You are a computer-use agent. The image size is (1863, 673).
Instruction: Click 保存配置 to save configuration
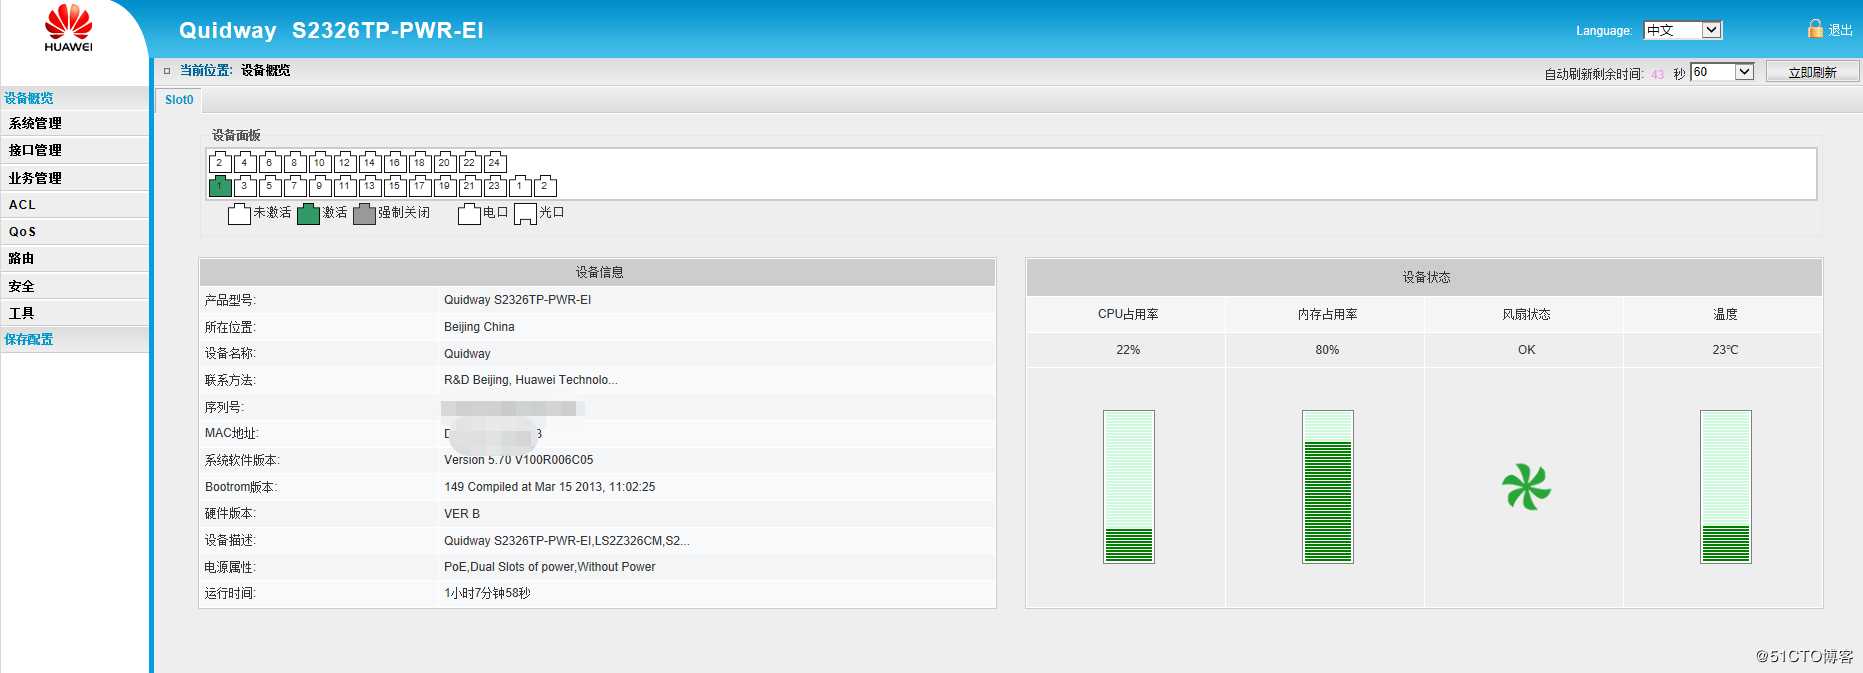(74, 339)
